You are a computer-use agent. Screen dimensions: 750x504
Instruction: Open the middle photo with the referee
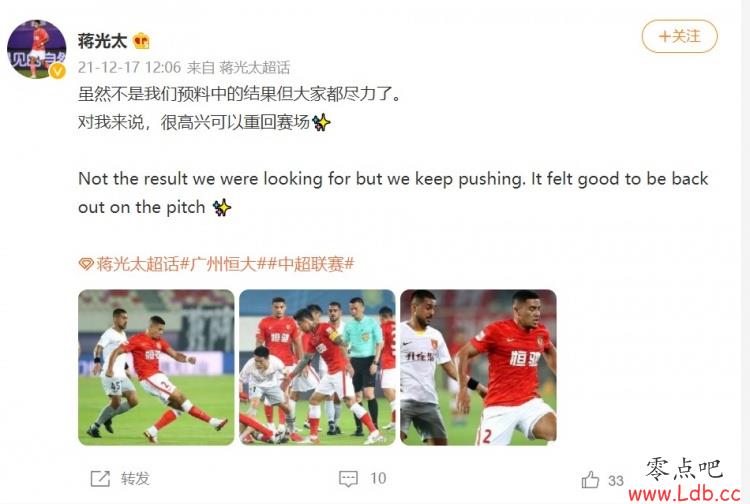317,367
